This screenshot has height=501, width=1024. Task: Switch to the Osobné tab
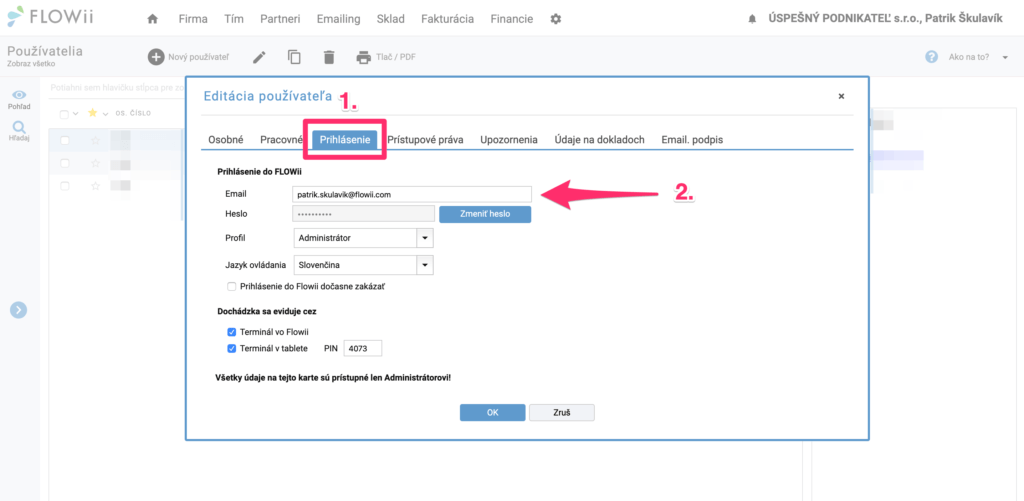tap(225, 139)
